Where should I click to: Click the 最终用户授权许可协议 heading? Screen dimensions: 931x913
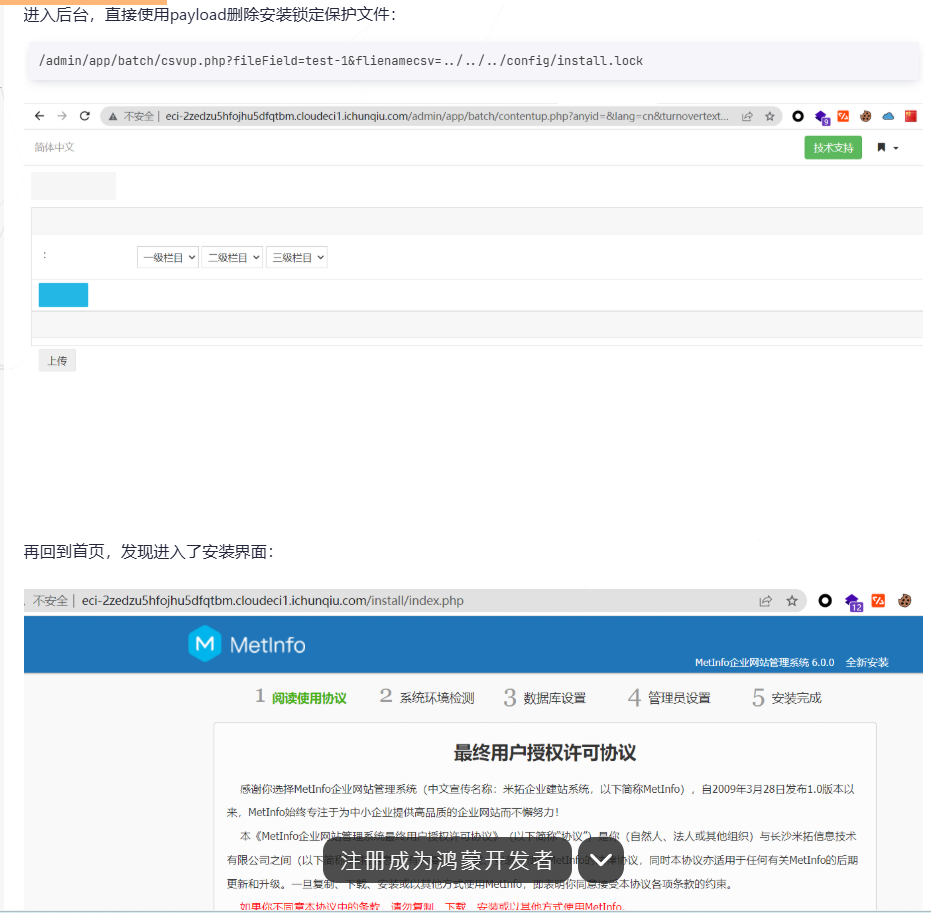(544, 753)
